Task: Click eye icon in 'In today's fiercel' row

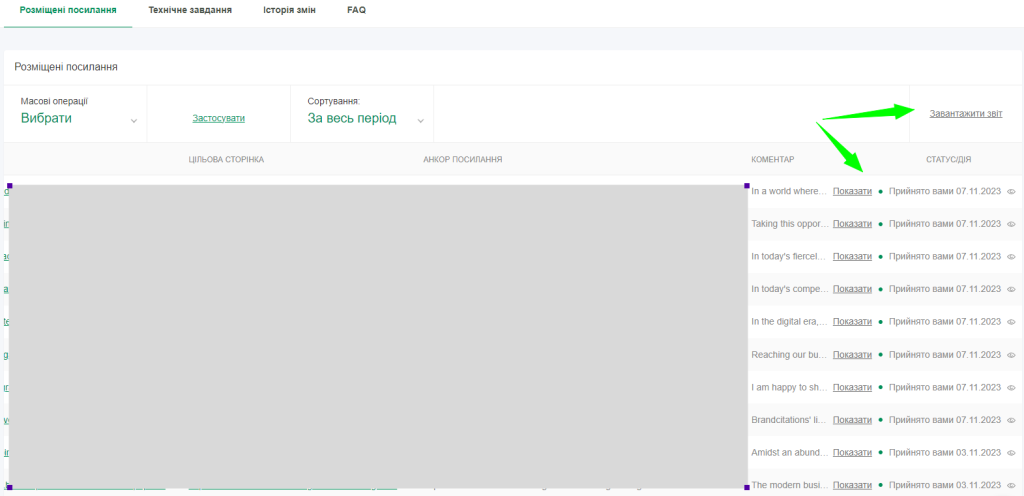Action: coord(1011,256)
